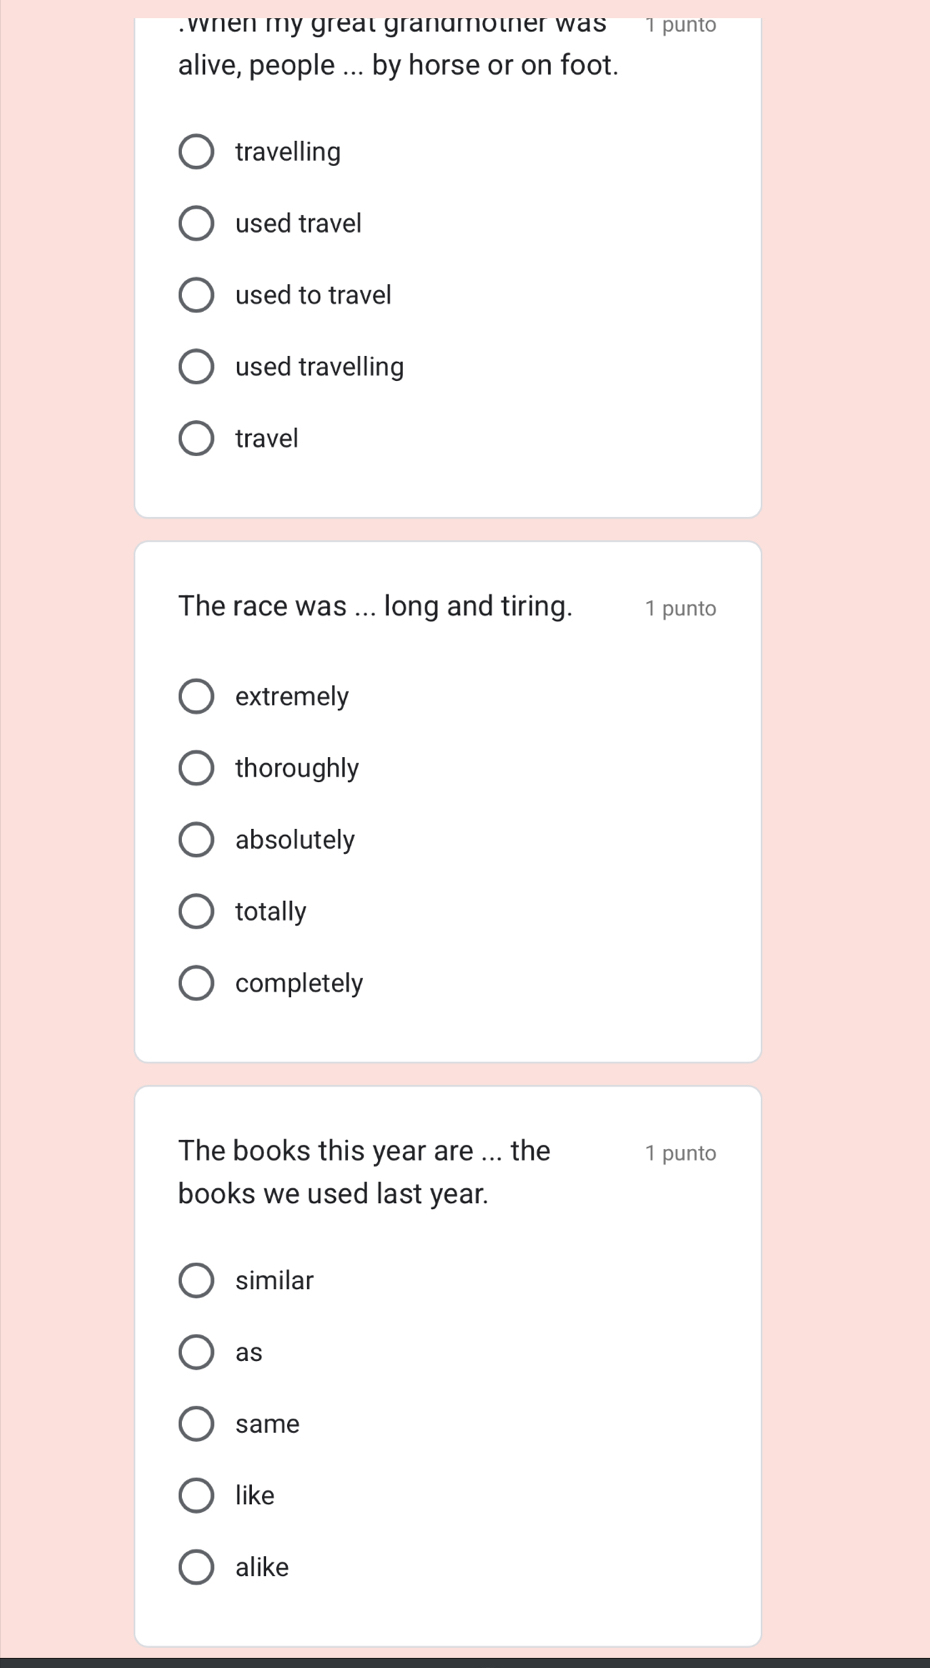
Task: Click the '1 punto' label on books question
Action: coord(681,1153)
